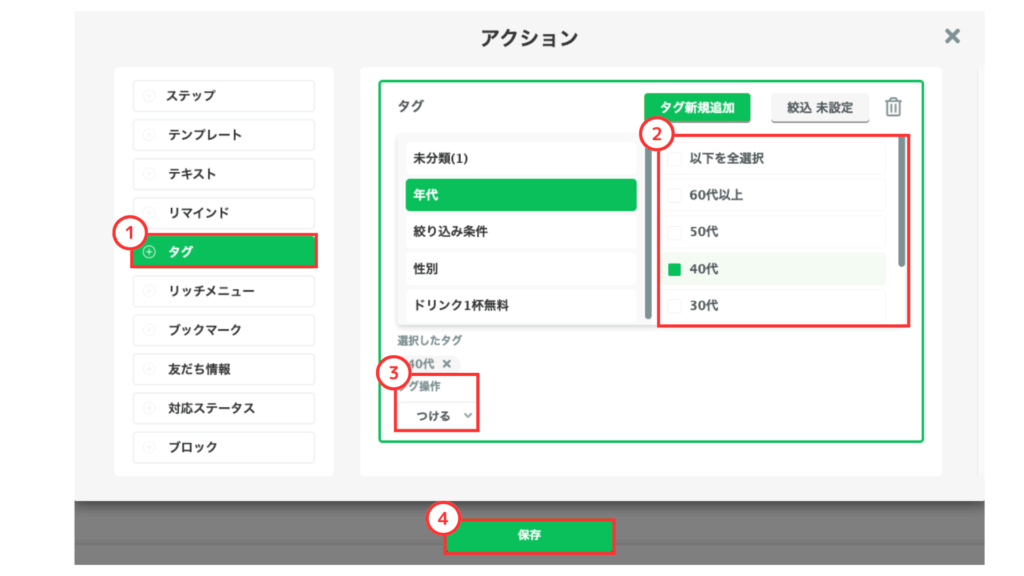Open the 絞込 未設定 filter
This screenshot has height=576, width=1024.
819,107
